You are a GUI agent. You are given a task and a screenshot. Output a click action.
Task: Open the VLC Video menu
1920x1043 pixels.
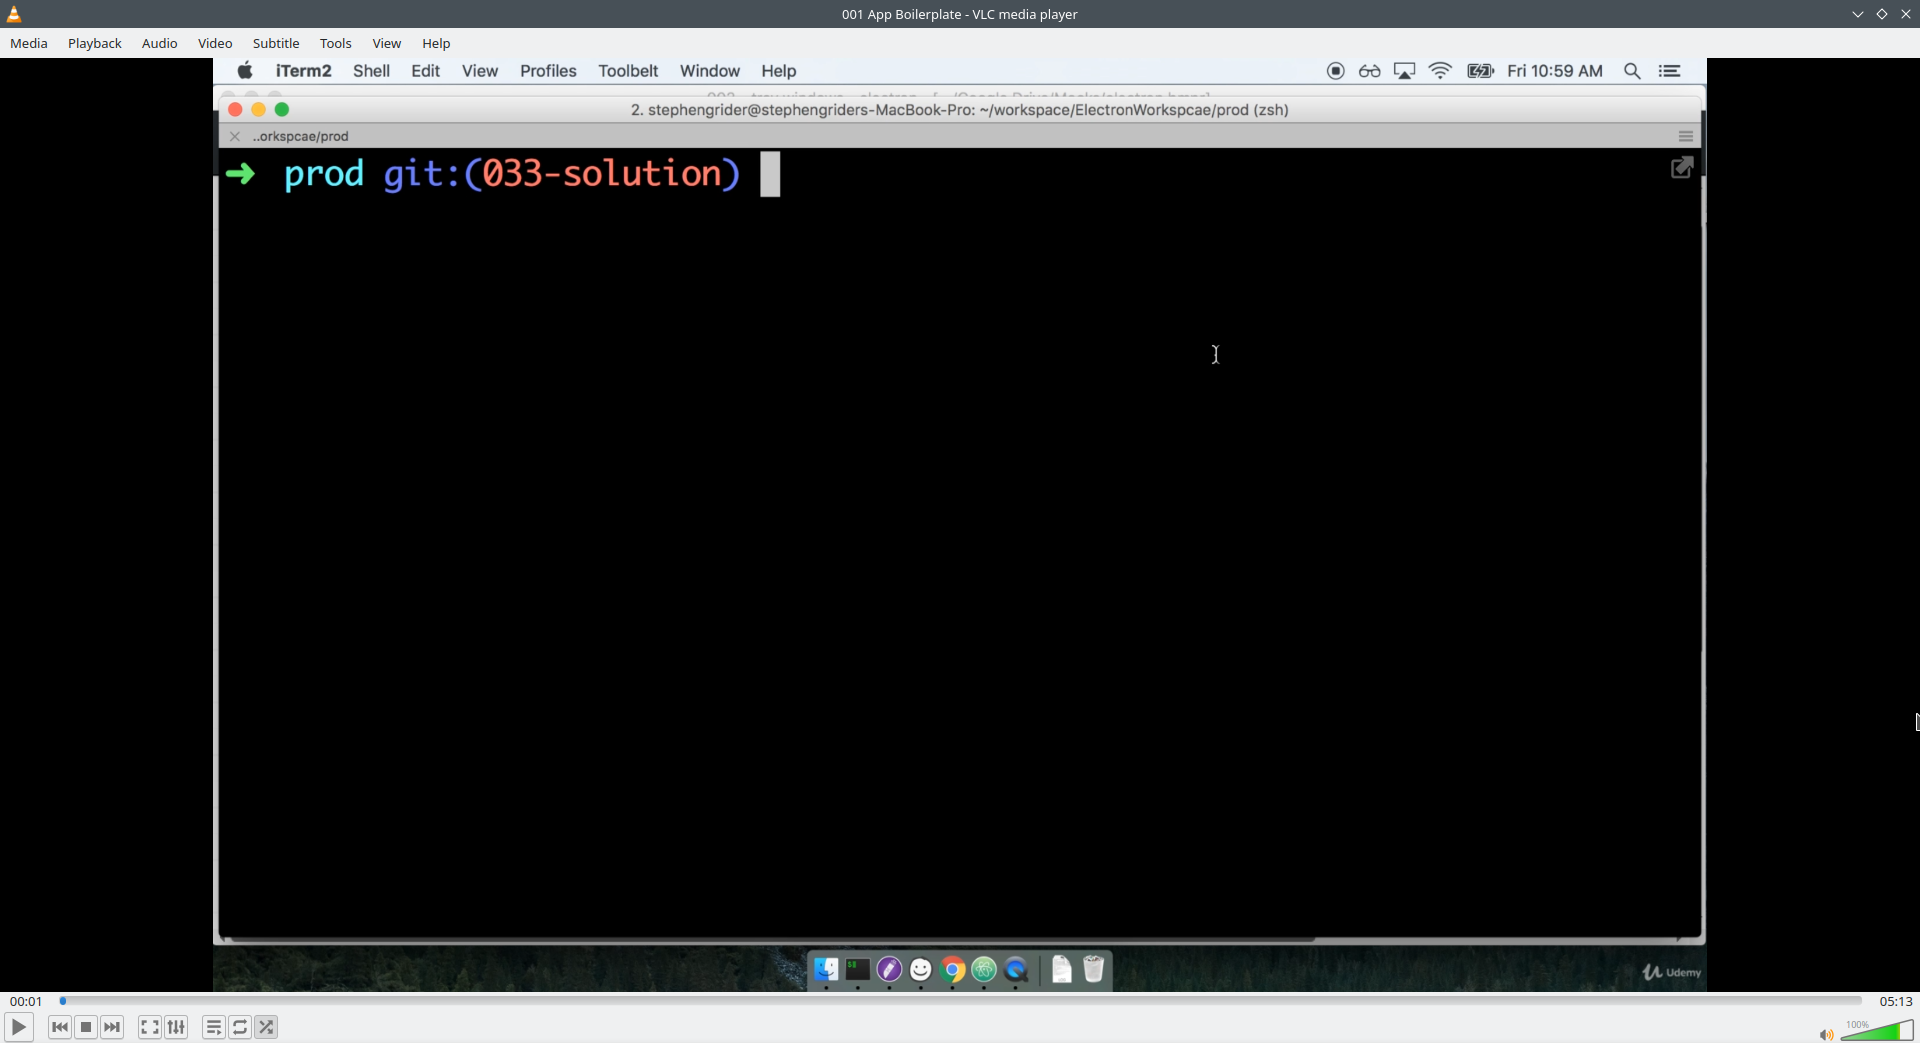point(215,43)
